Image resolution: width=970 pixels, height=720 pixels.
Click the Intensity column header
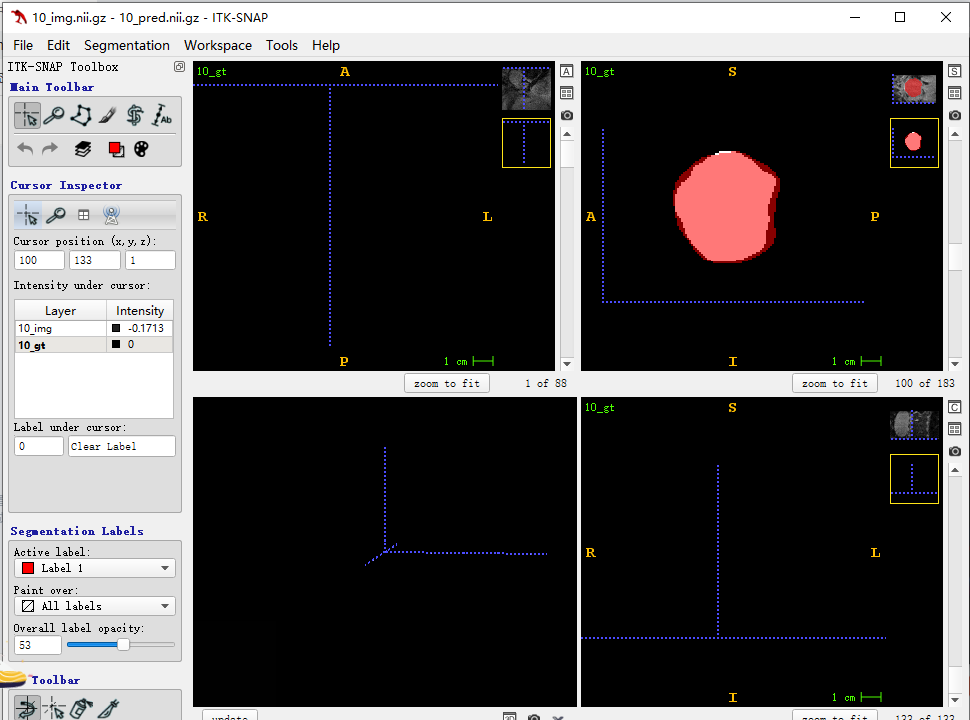140,311
